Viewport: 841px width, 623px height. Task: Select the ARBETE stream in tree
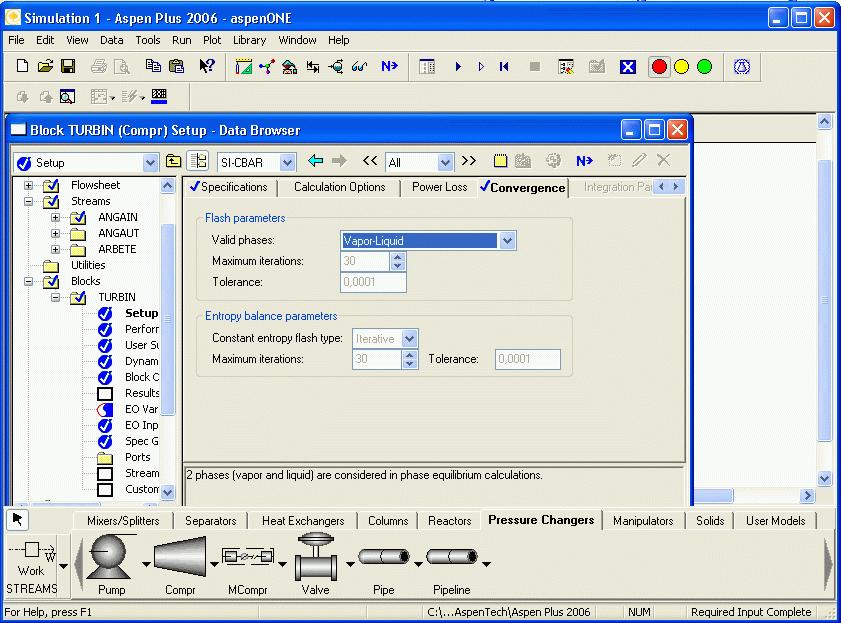(117, 249)
